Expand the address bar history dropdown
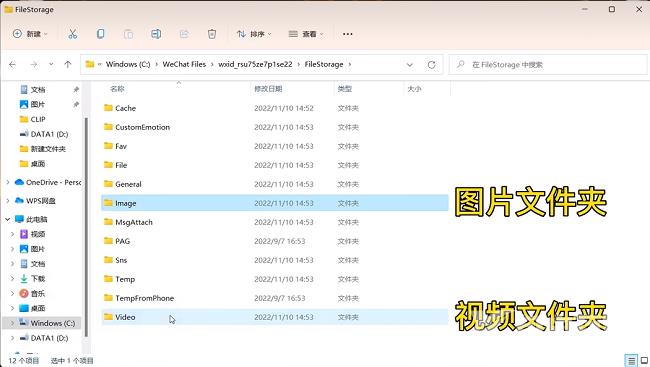Screen dimensions: 650x367 [410, 65]
